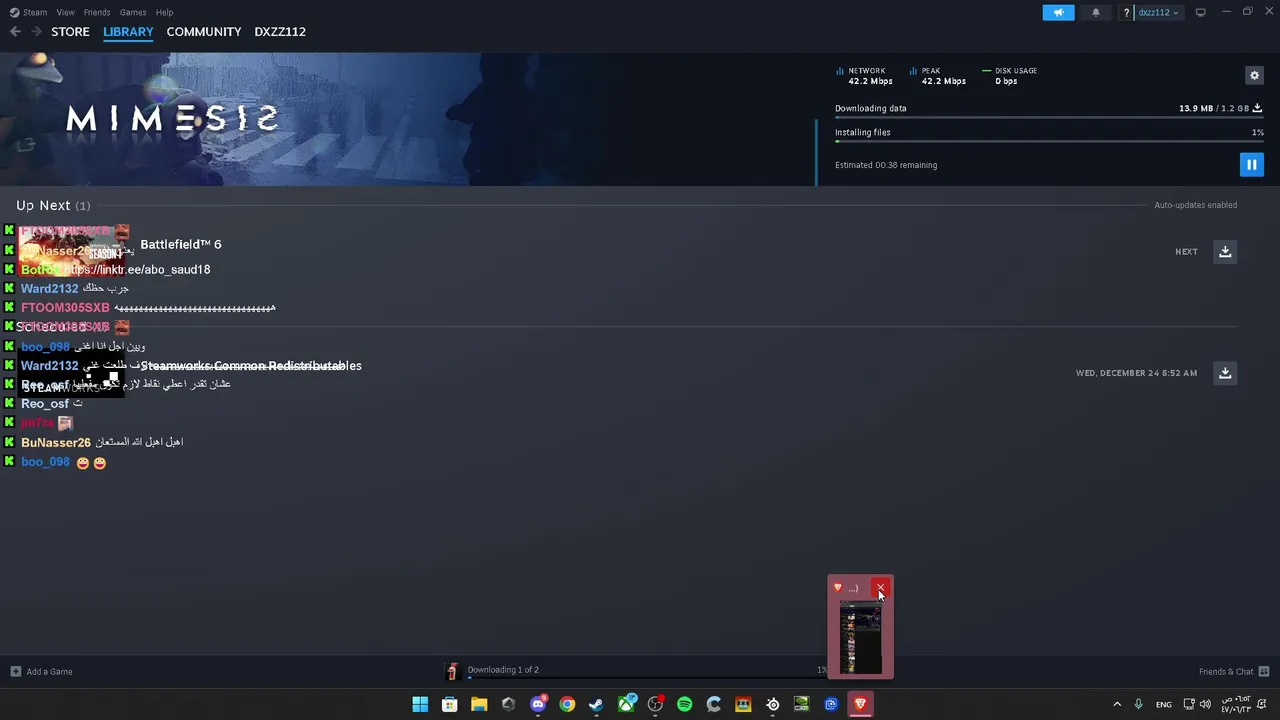Open the NVIDIA app from the taskbar

[x=801, y=704]
